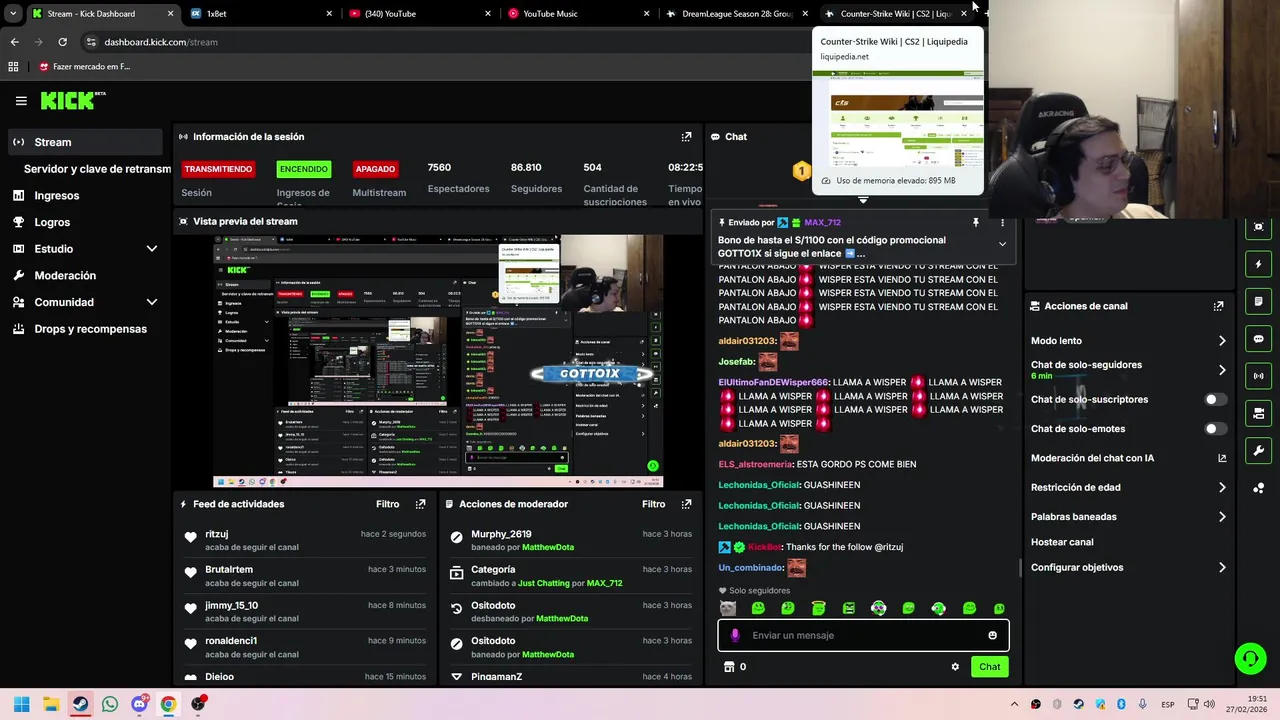Open Modo lento settings
Image resolution: width=1280 pixels, height=720 pixels.
point(1128,341)
